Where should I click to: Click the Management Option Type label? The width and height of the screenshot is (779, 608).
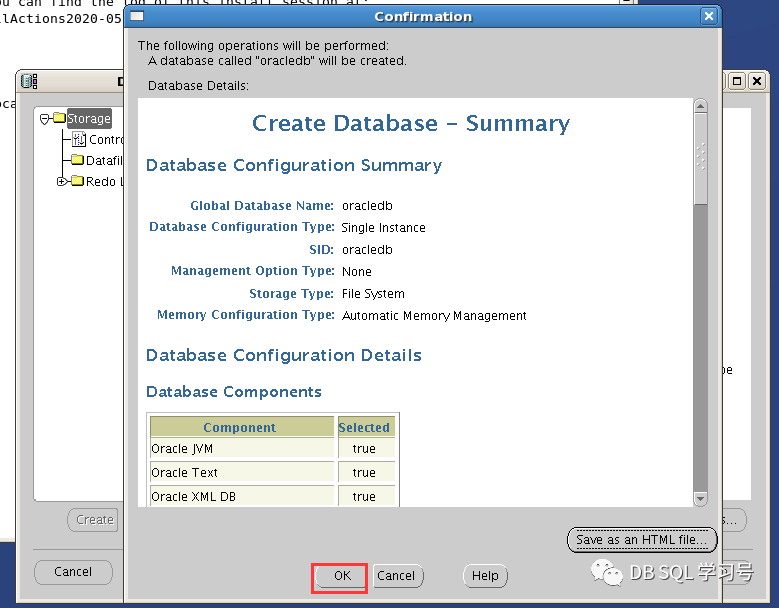(253, 271)
